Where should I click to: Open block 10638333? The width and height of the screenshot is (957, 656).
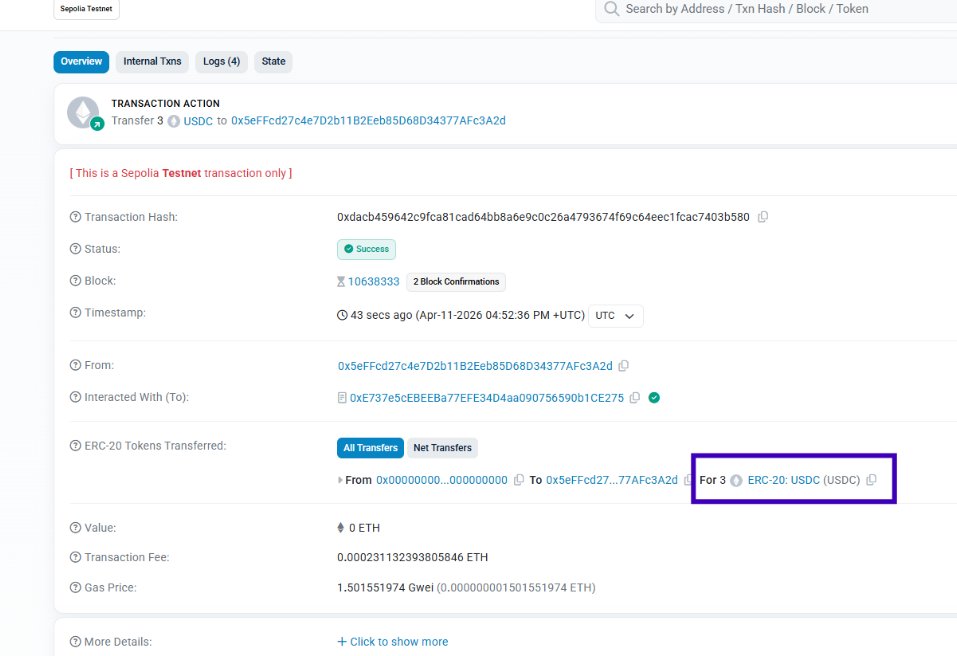pos(374,281)
